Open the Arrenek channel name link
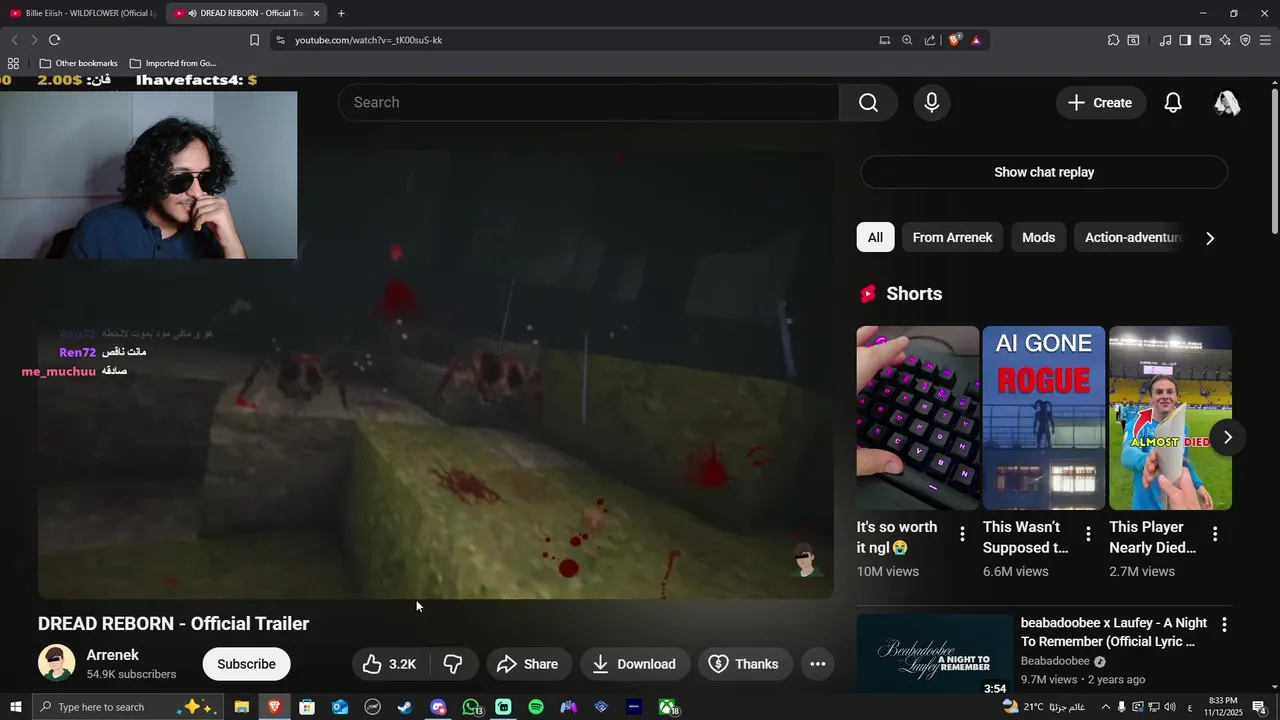Viewport: 1280px width, 720px height. (113, 655)
